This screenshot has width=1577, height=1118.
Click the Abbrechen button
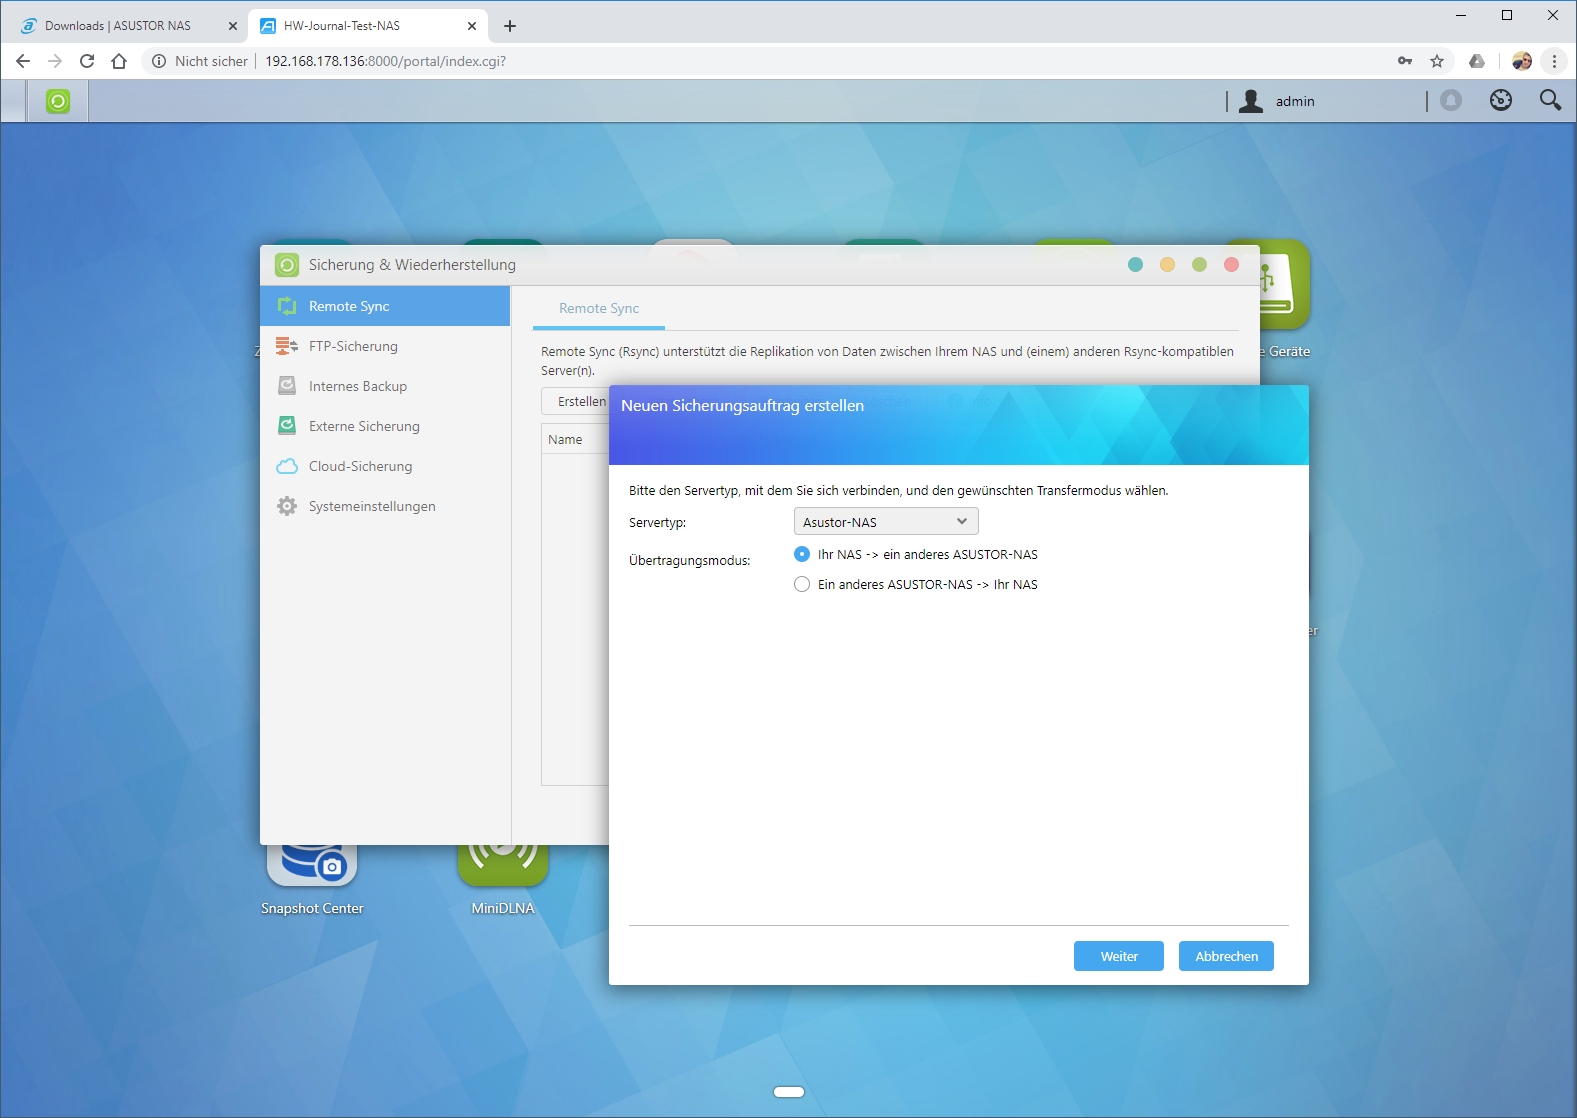tap(1226, 956)
